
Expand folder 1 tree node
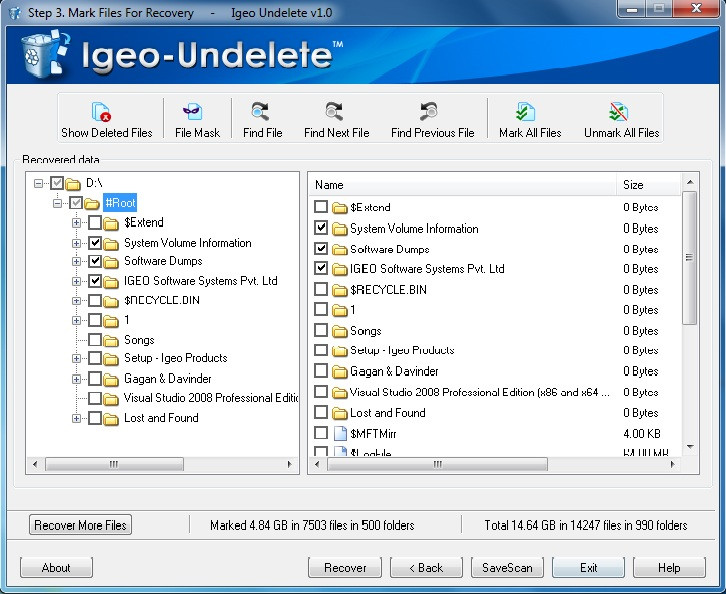point(76,320)
